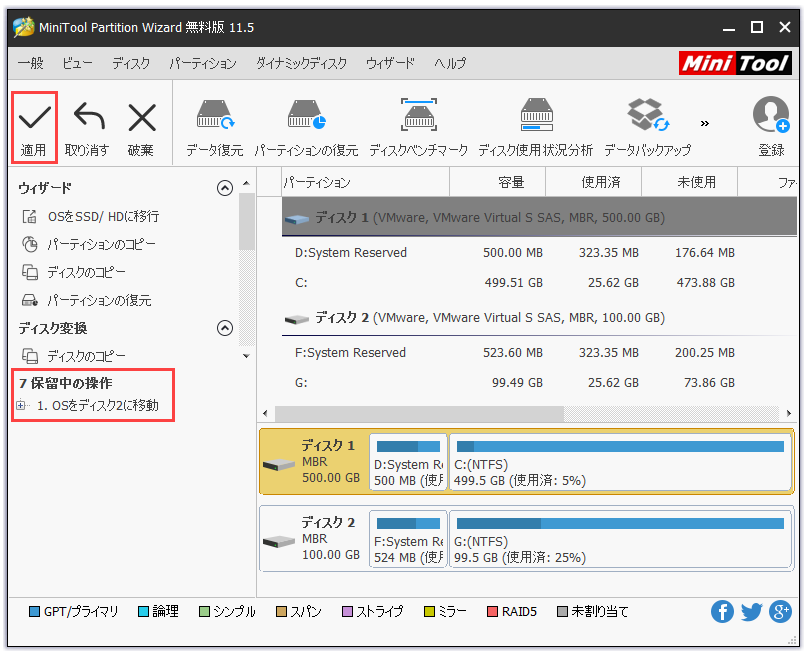Select ディスク 2 row in partition list
The height and width of the screenshot is (655, 808).
click(539, 318)
